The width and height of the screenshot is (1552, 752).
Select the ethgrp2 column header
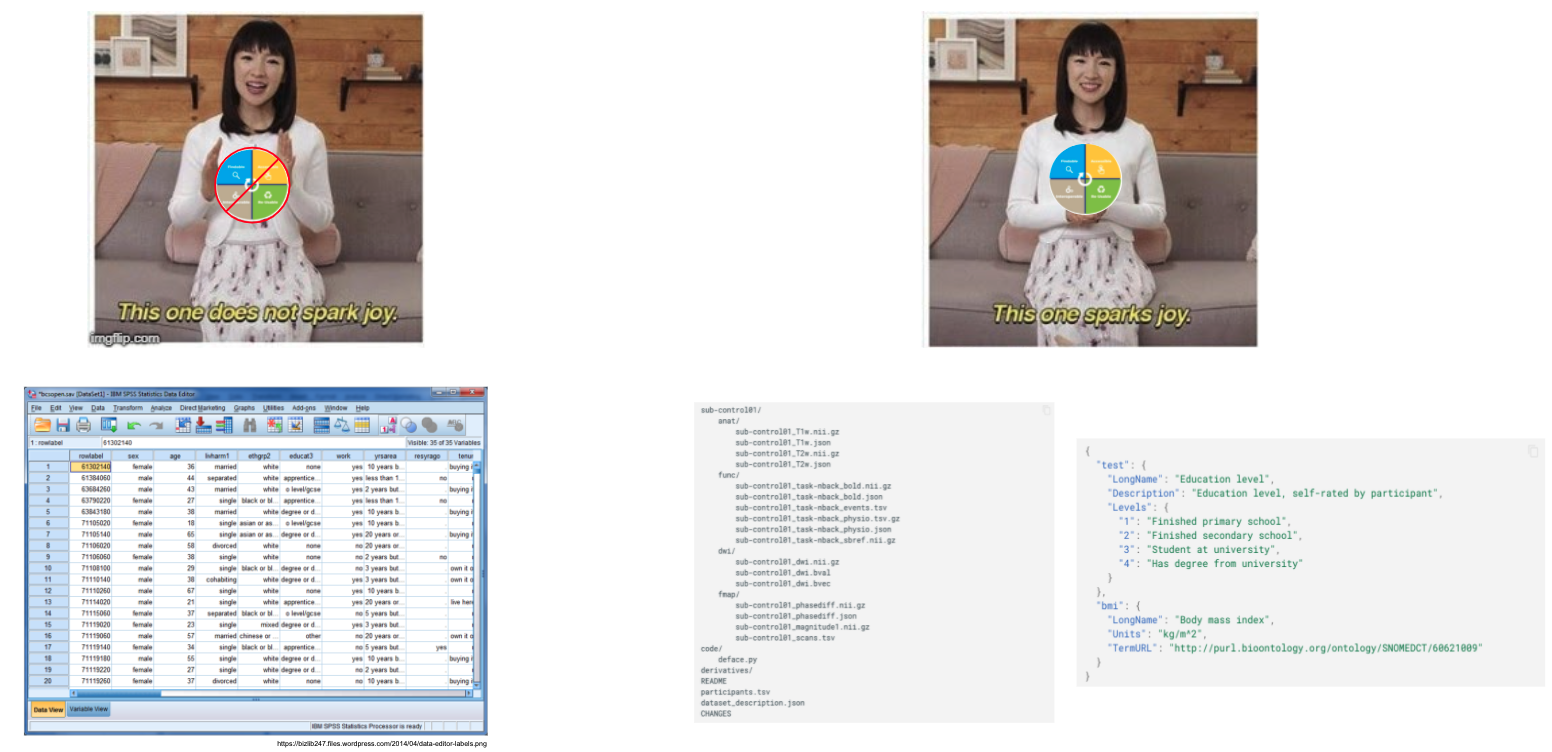coord(260,455)
